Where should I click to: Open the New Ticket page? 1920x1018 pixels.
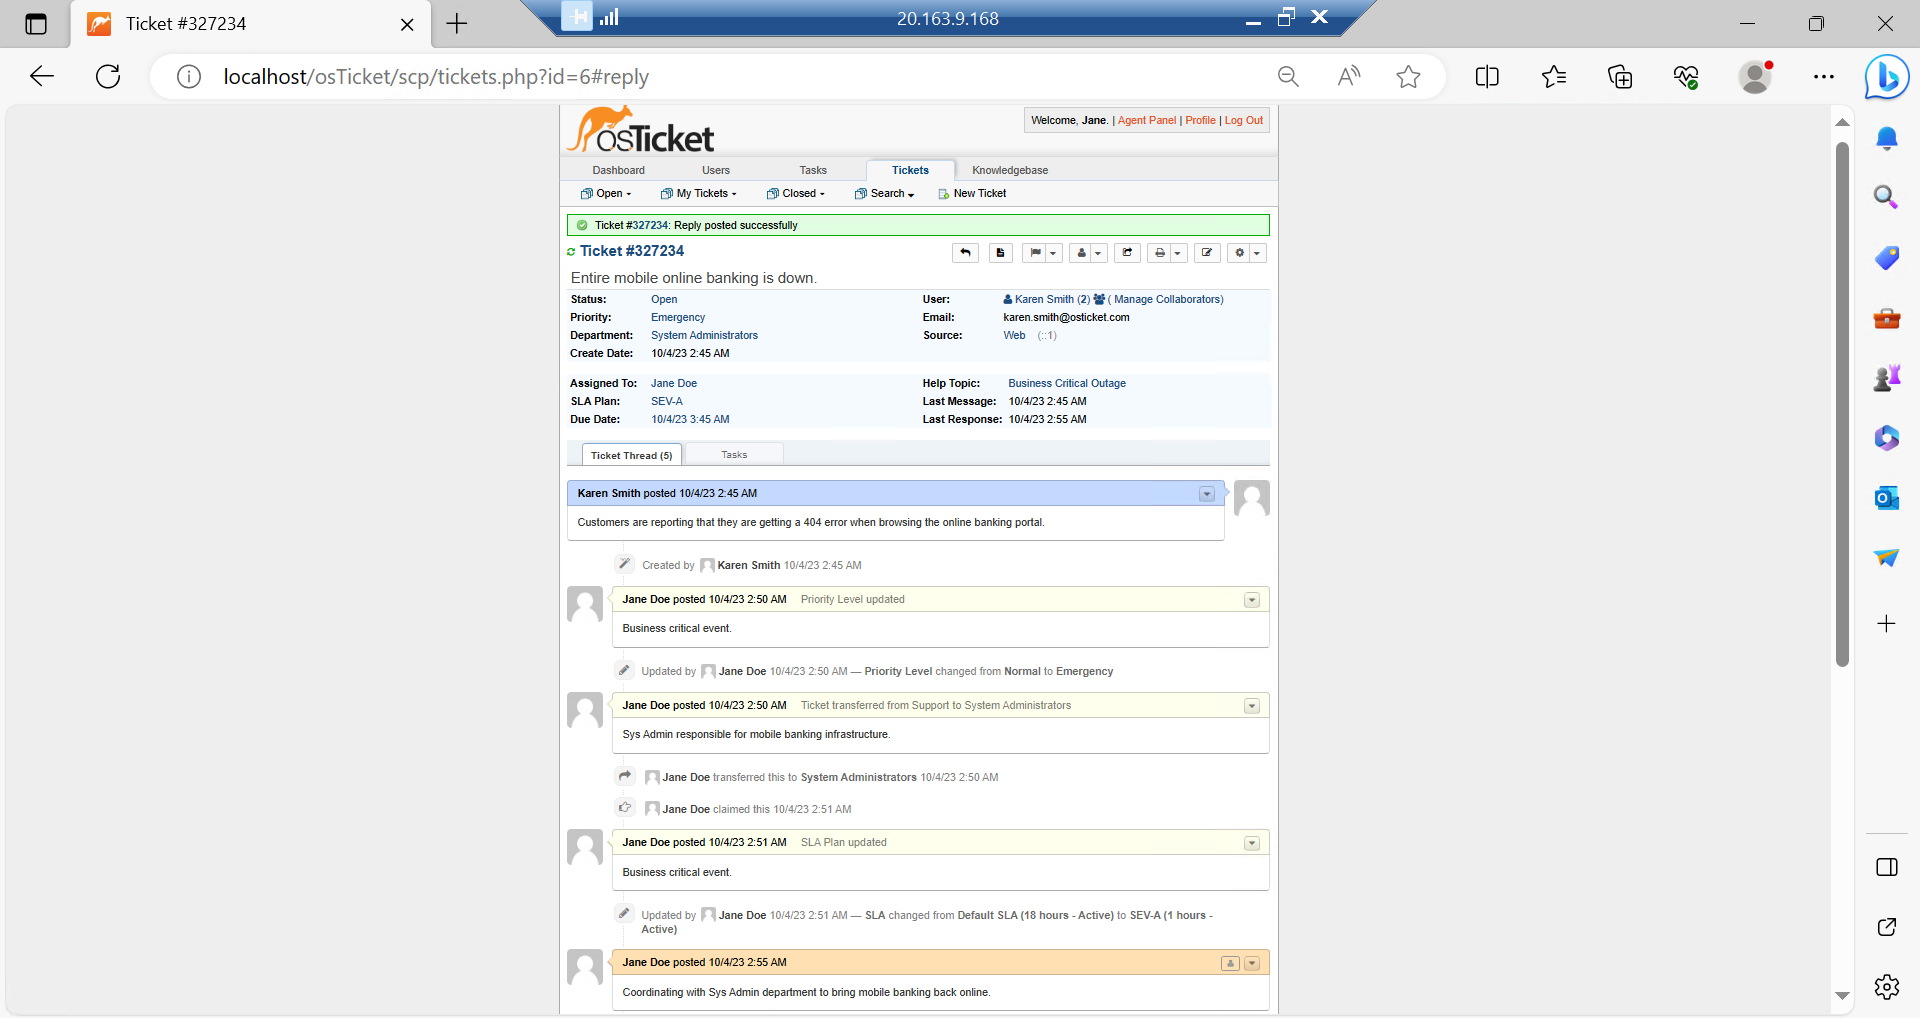point(978,193)
